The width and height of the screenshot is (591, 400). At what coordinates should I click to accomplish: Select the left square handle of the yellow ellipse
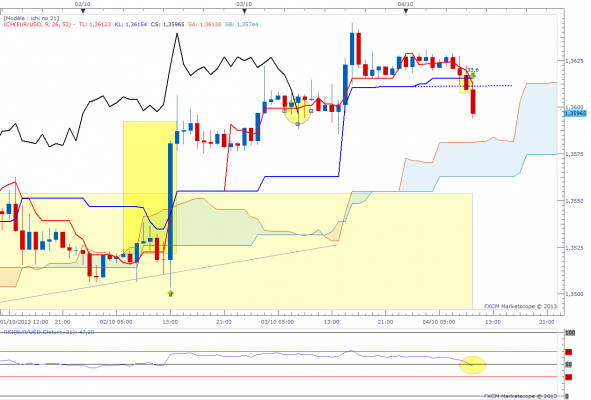[285, 111]
